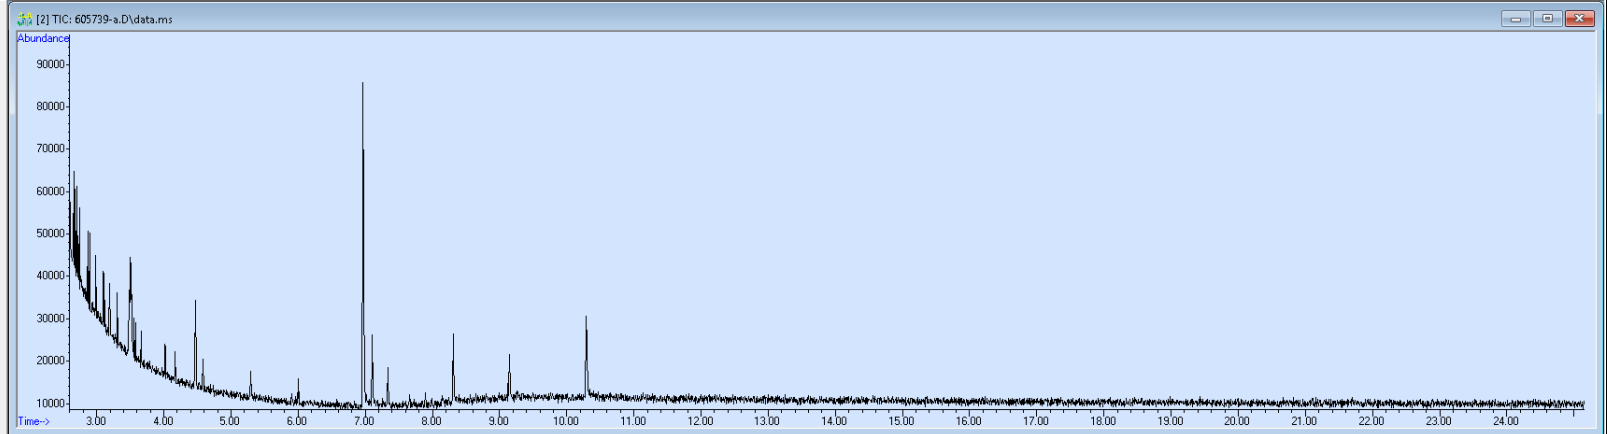
Task: Click the 12.00 time axis label
Action: pos(700,421)
